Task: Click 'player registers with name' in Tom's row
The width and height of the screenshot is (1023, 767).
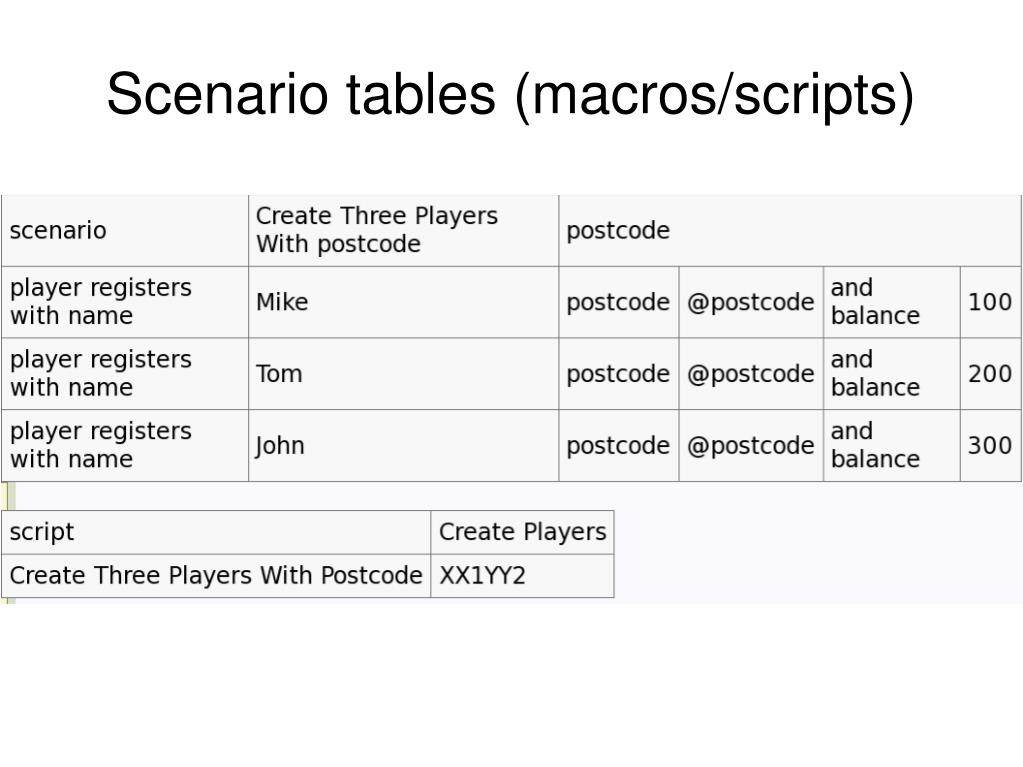Action: click(x=125, y=374)
